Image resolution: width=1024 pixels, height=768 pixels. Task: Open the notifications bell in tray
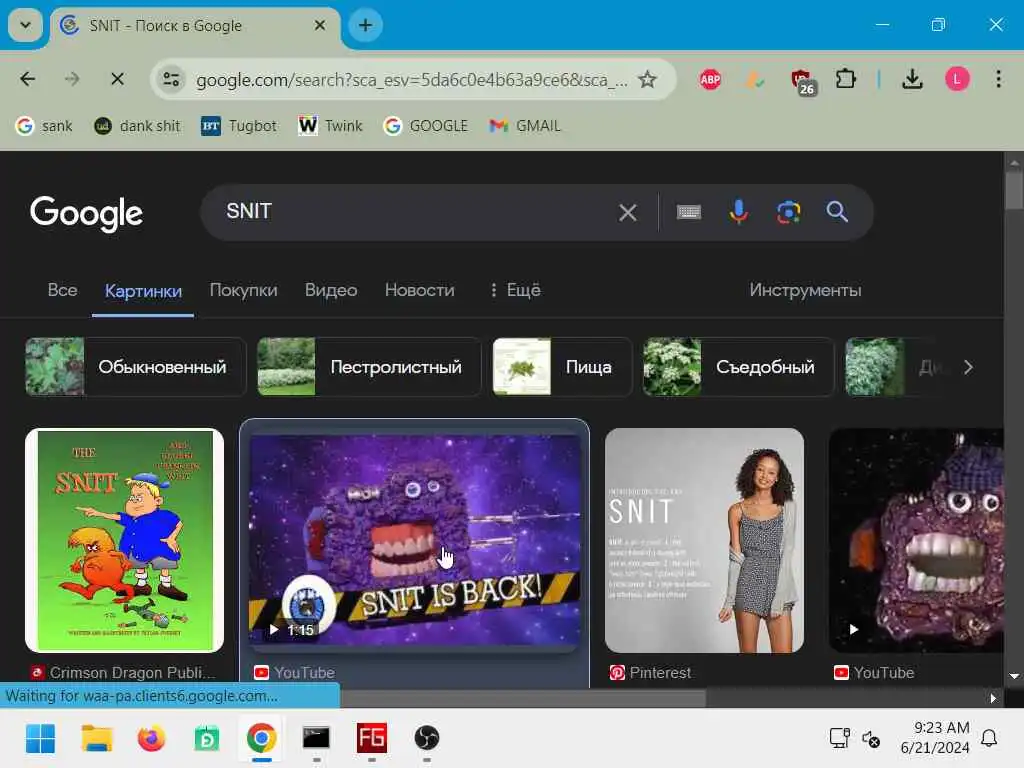pyautogui.click(x=989, y=739)
